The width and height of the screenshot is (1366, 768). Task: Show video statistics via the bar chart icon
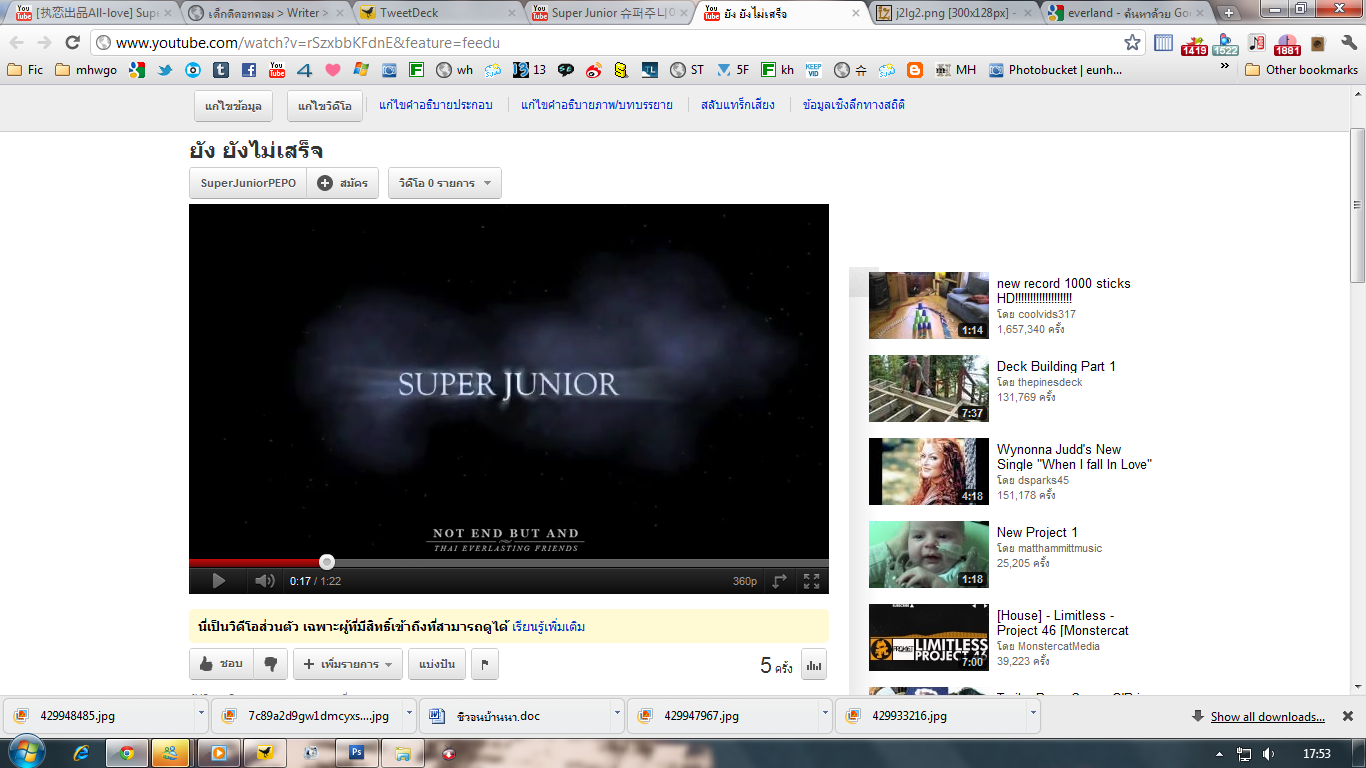point(814,664)
